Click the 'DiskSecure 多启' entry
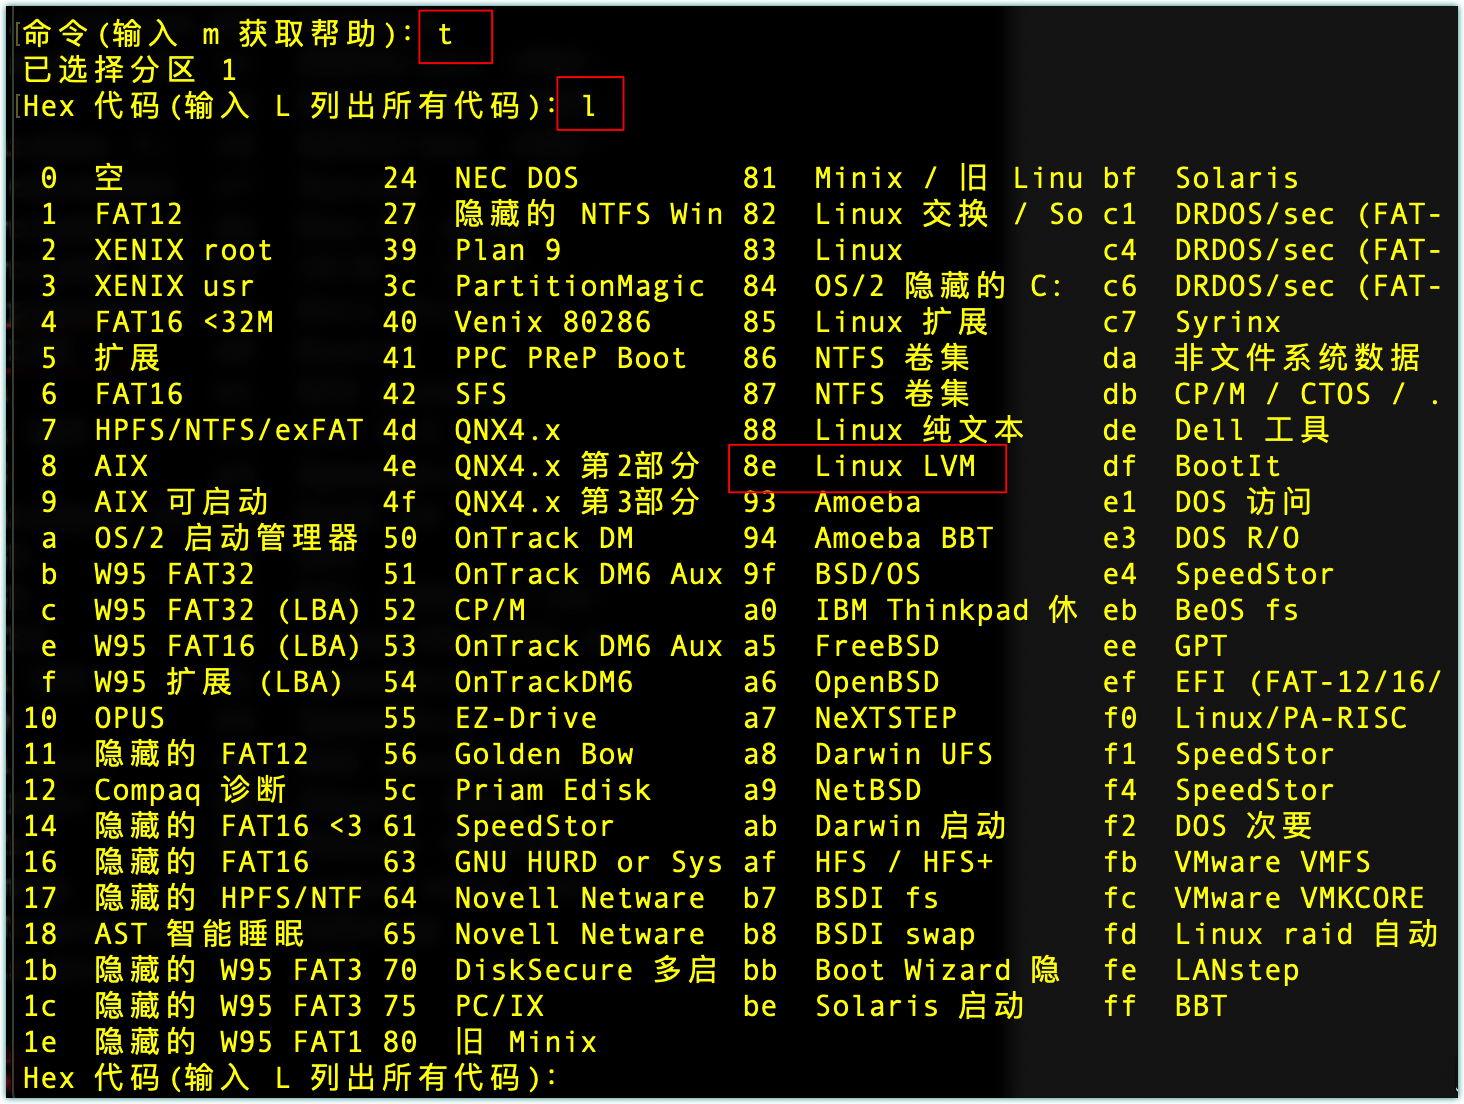 coord(586,970)
